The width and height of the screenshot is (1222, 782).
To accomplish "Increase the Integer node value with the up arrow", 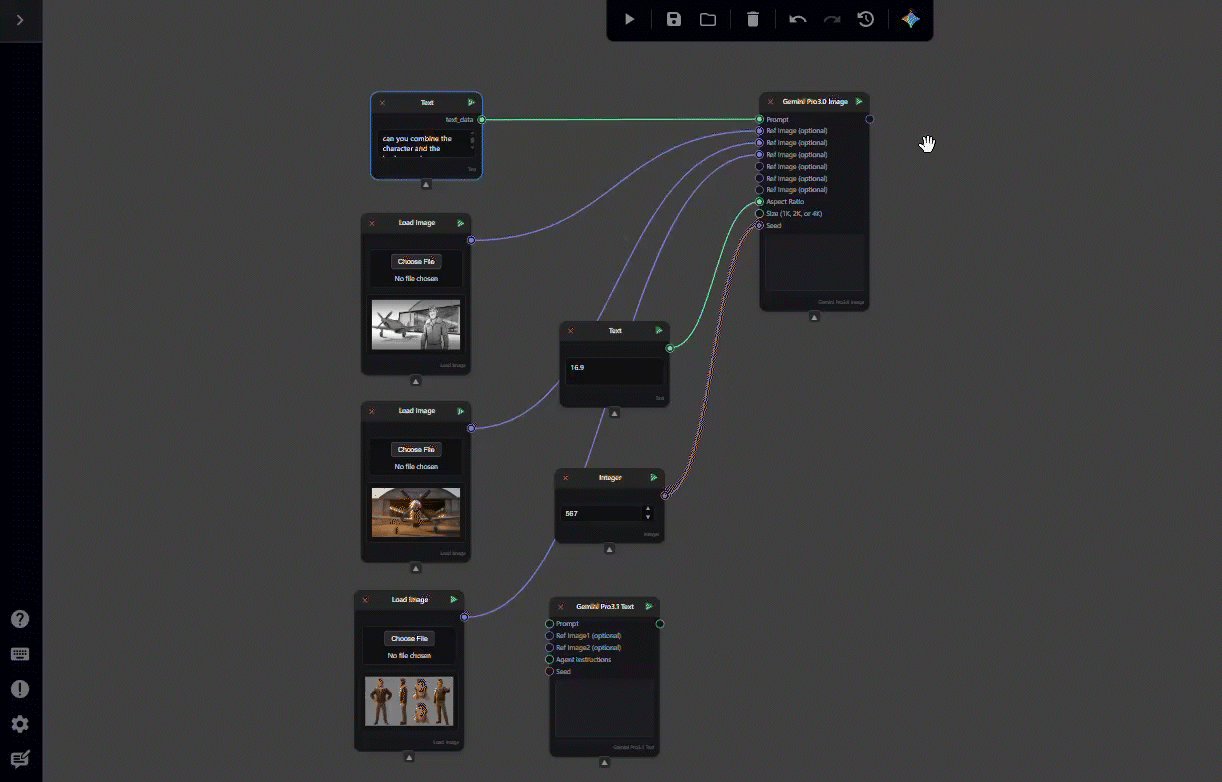I will coord(647,509).
